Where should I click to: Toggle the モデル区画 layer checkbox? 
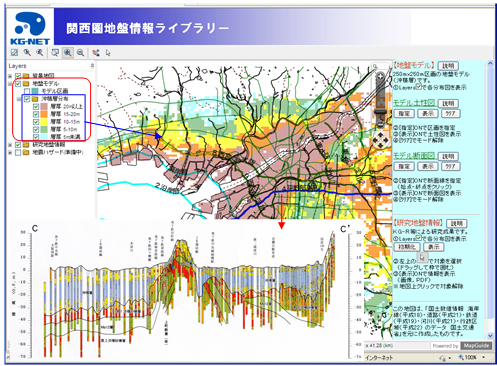[27, 91]
